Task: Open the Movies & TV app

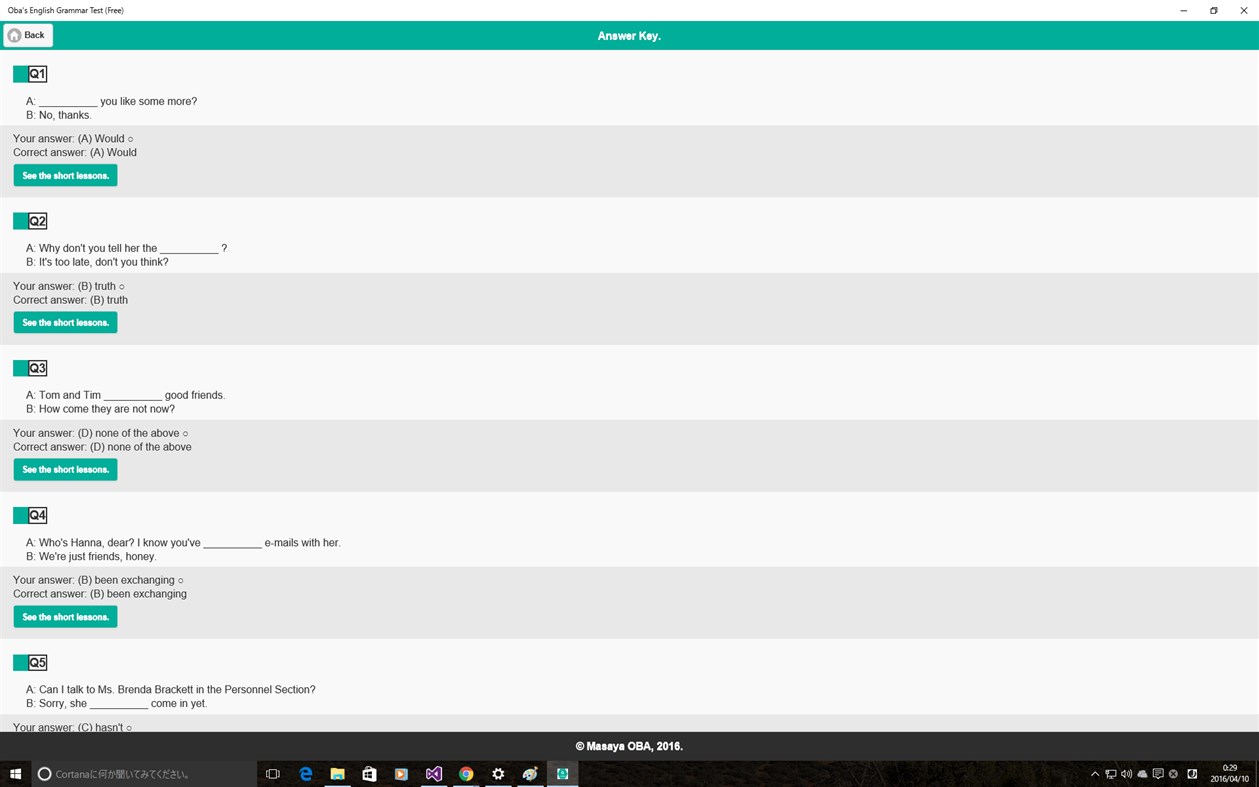Action: 401,773
